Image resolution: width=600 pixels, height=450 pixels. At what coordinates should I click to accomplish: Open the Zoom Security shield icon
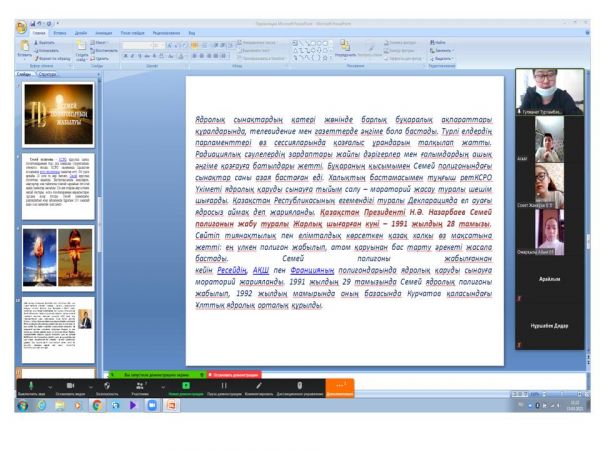108,385
